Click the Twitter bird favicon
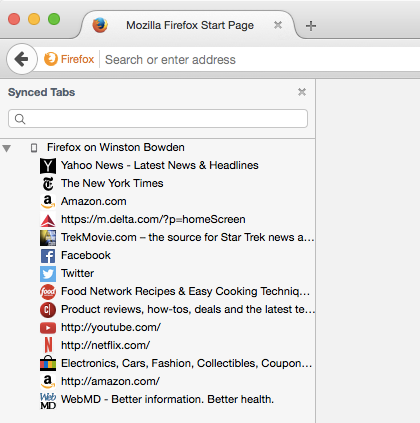The height and width of the screenshot is (423, 420). point(48,274)
